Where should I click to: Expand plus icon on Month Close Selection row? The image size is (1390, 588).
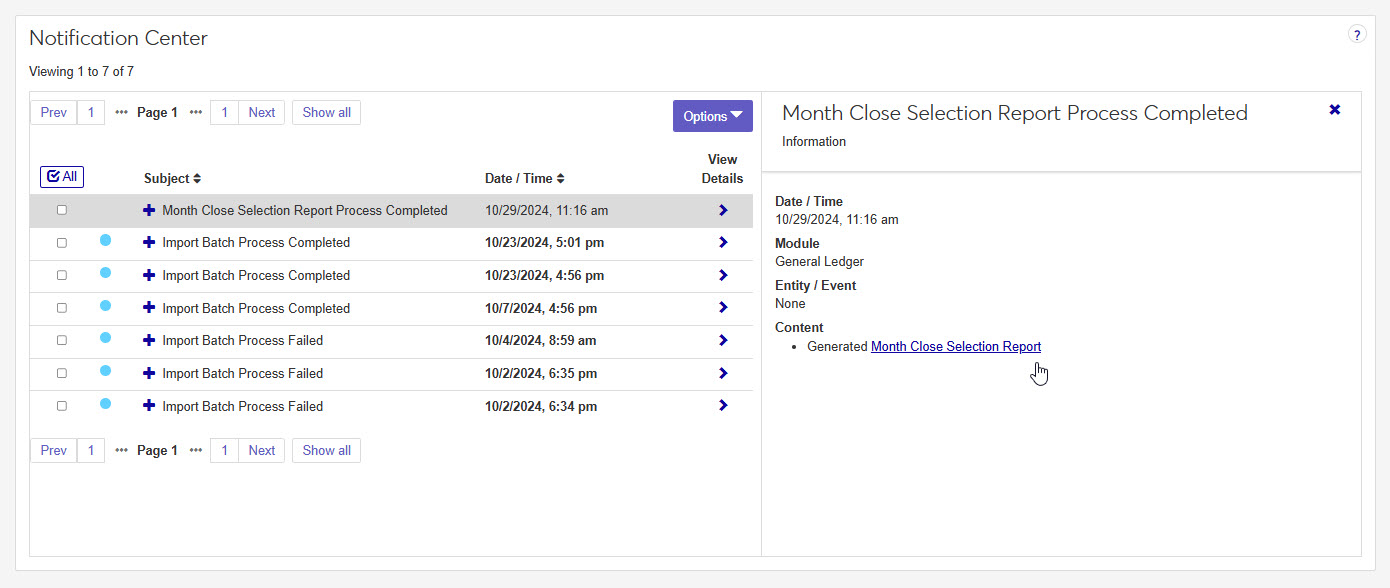(150, 211)
